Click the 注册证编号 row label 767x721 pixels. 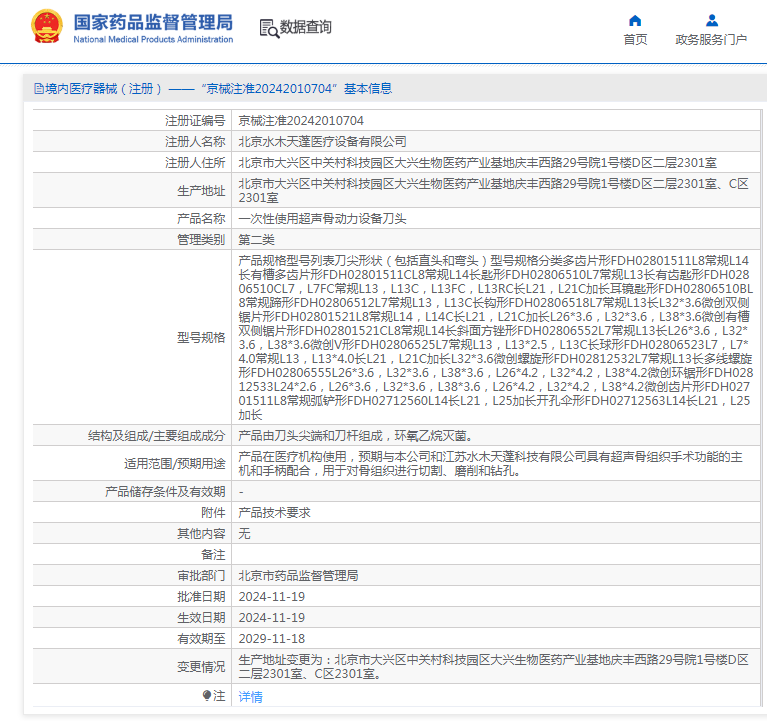pyautogui.click(x=195, y=121)
